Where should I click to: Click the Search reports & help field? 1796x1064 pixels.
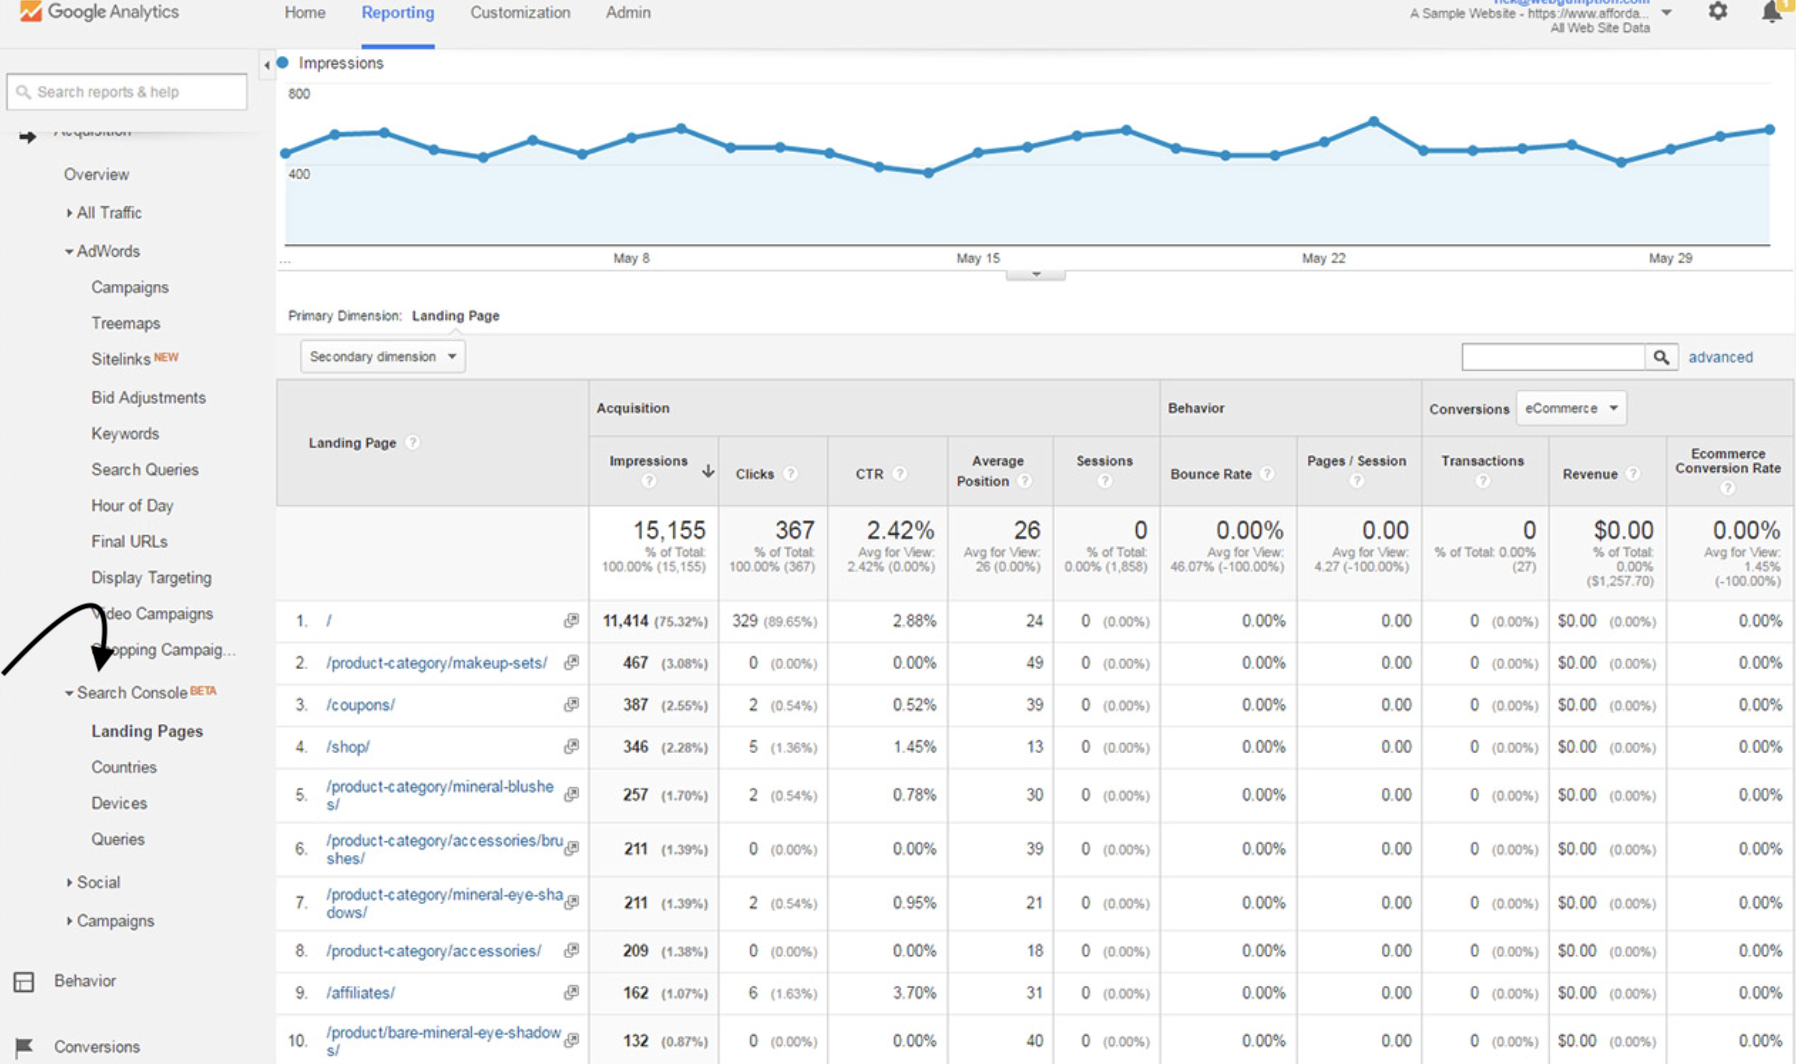pos(127,92)
